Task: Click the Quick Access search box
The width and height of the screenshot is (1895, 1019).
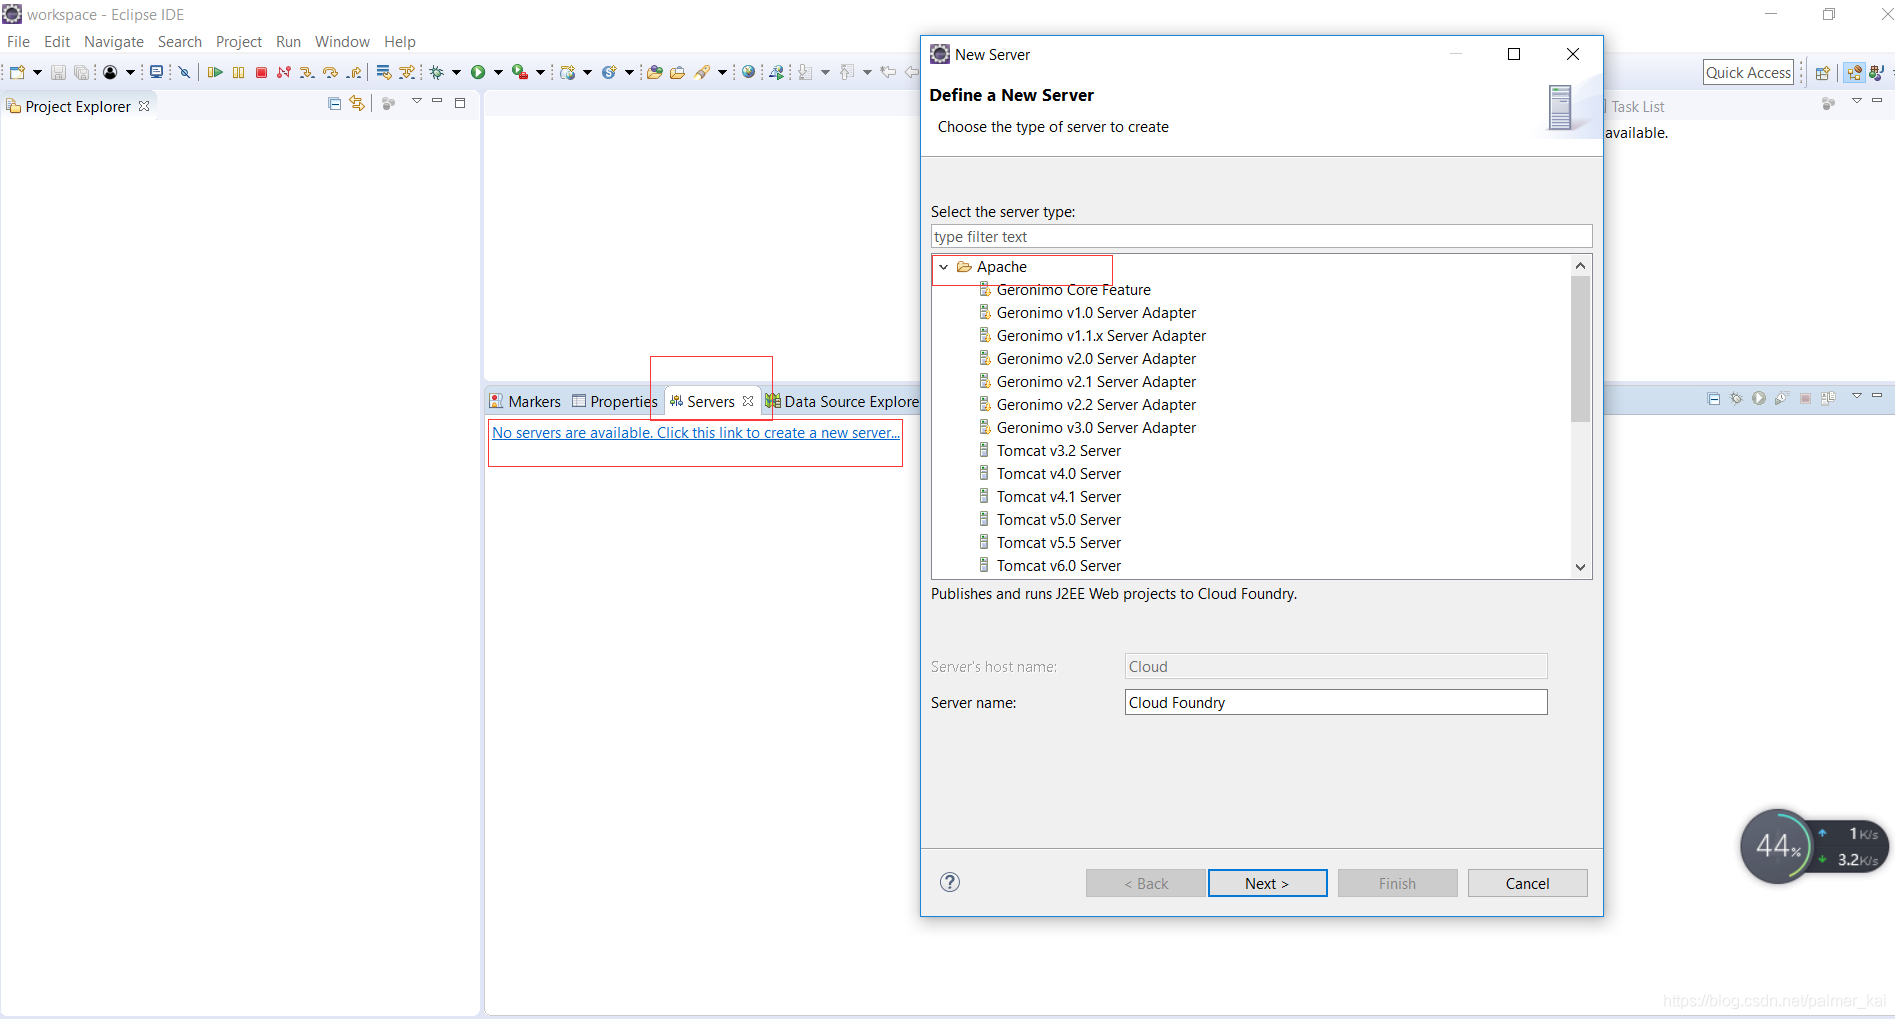Action: [1748, 72]
